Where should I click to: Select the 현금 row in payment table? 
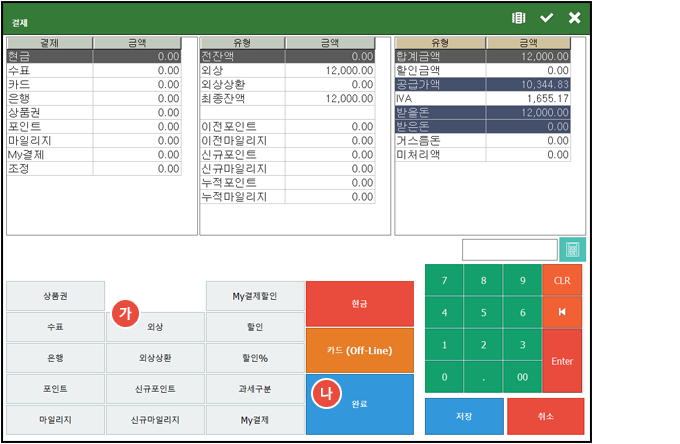click(94, 56)
